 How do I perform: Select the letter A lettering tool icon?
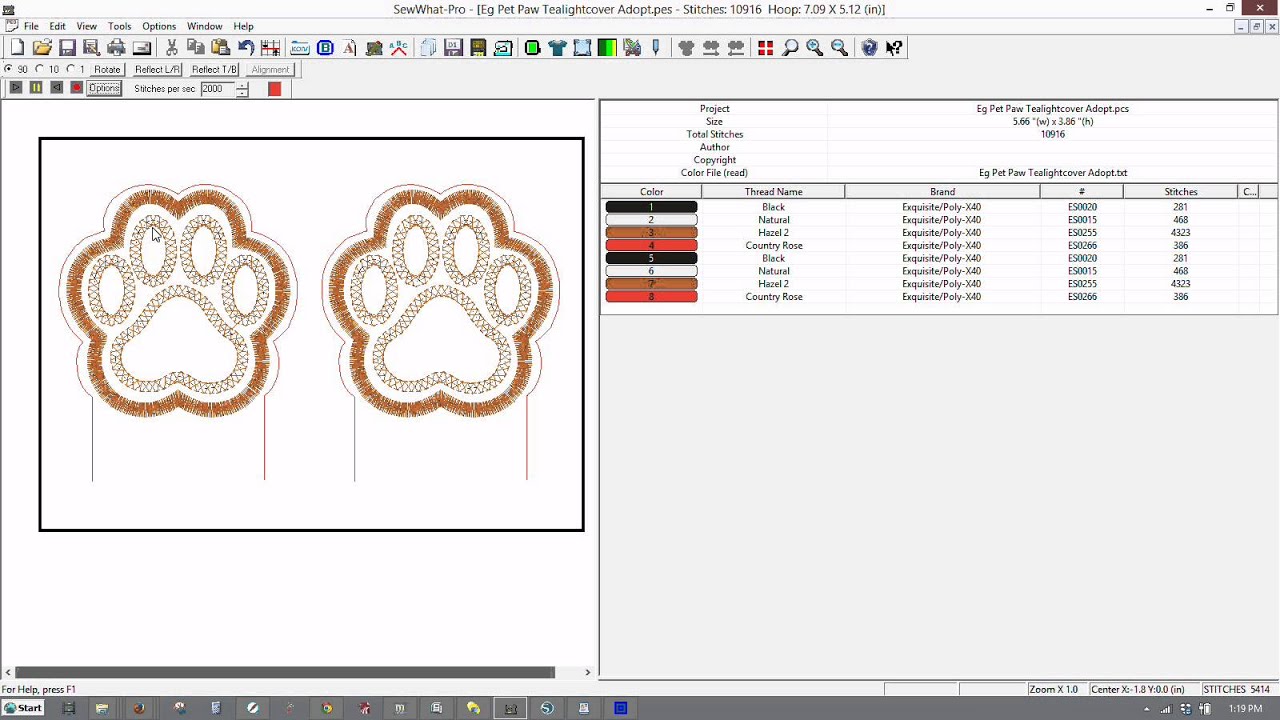350,47
